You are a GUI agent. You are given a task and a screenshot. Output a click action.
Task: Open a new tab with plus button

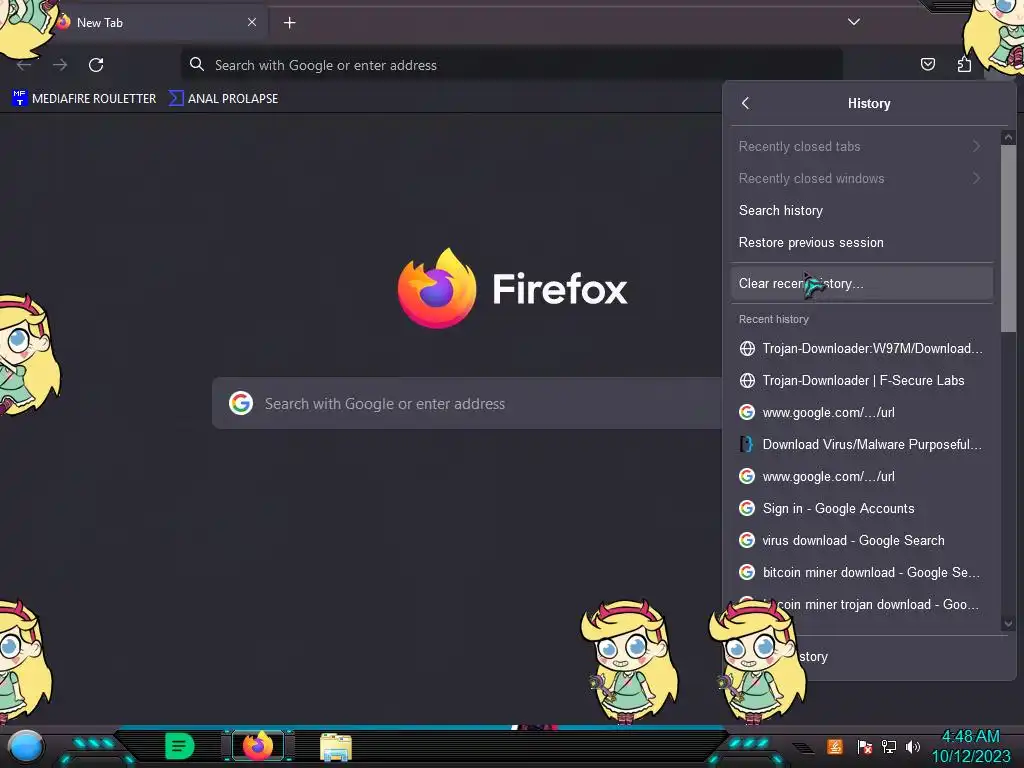click(x=289, y=23)
